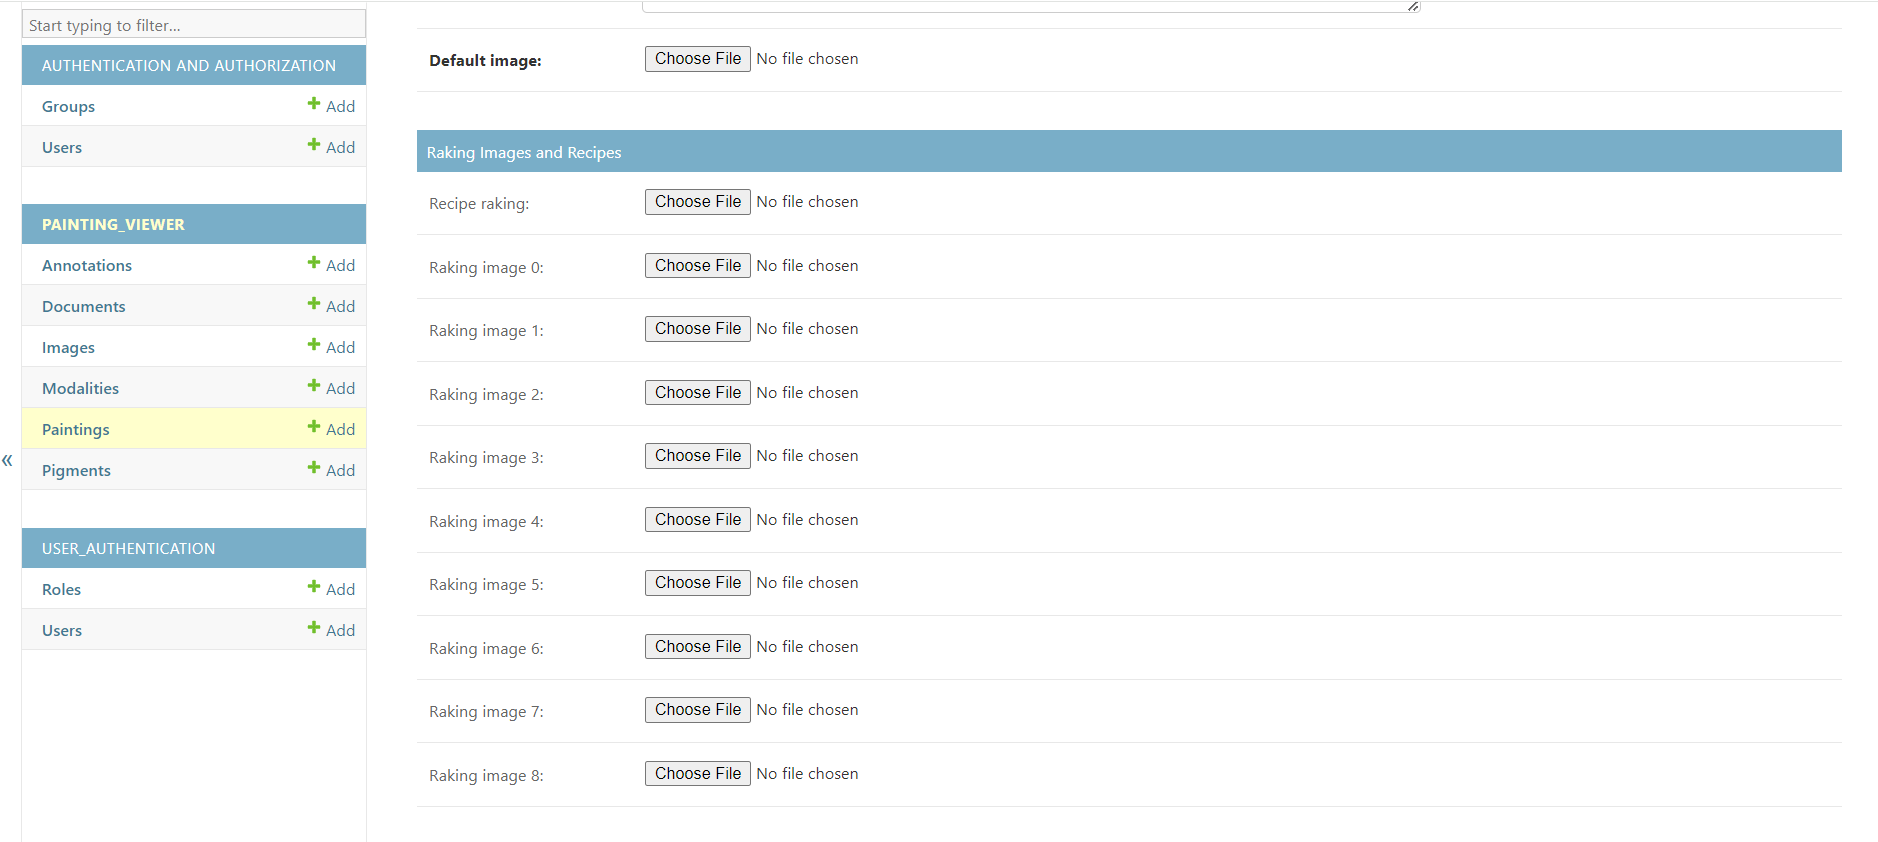Add a new Modality using plus icon
Viewport: 1878px width, 842px height.
point(314,386)
